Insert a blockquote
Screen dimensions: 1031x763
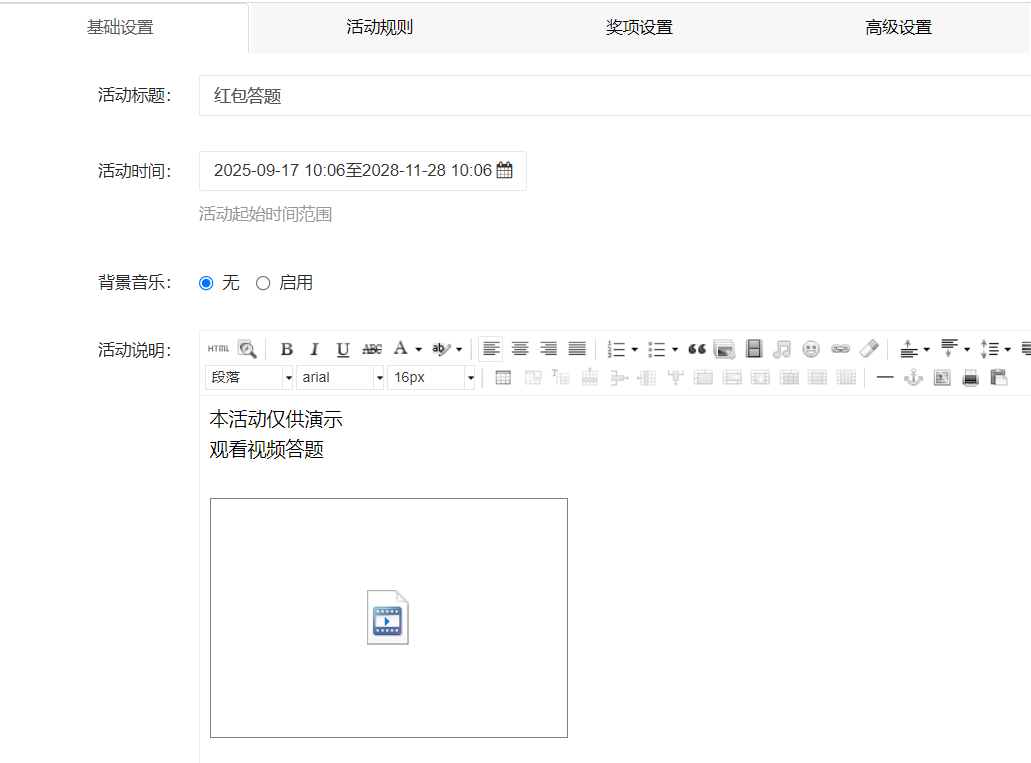click(x=697, y=349)
